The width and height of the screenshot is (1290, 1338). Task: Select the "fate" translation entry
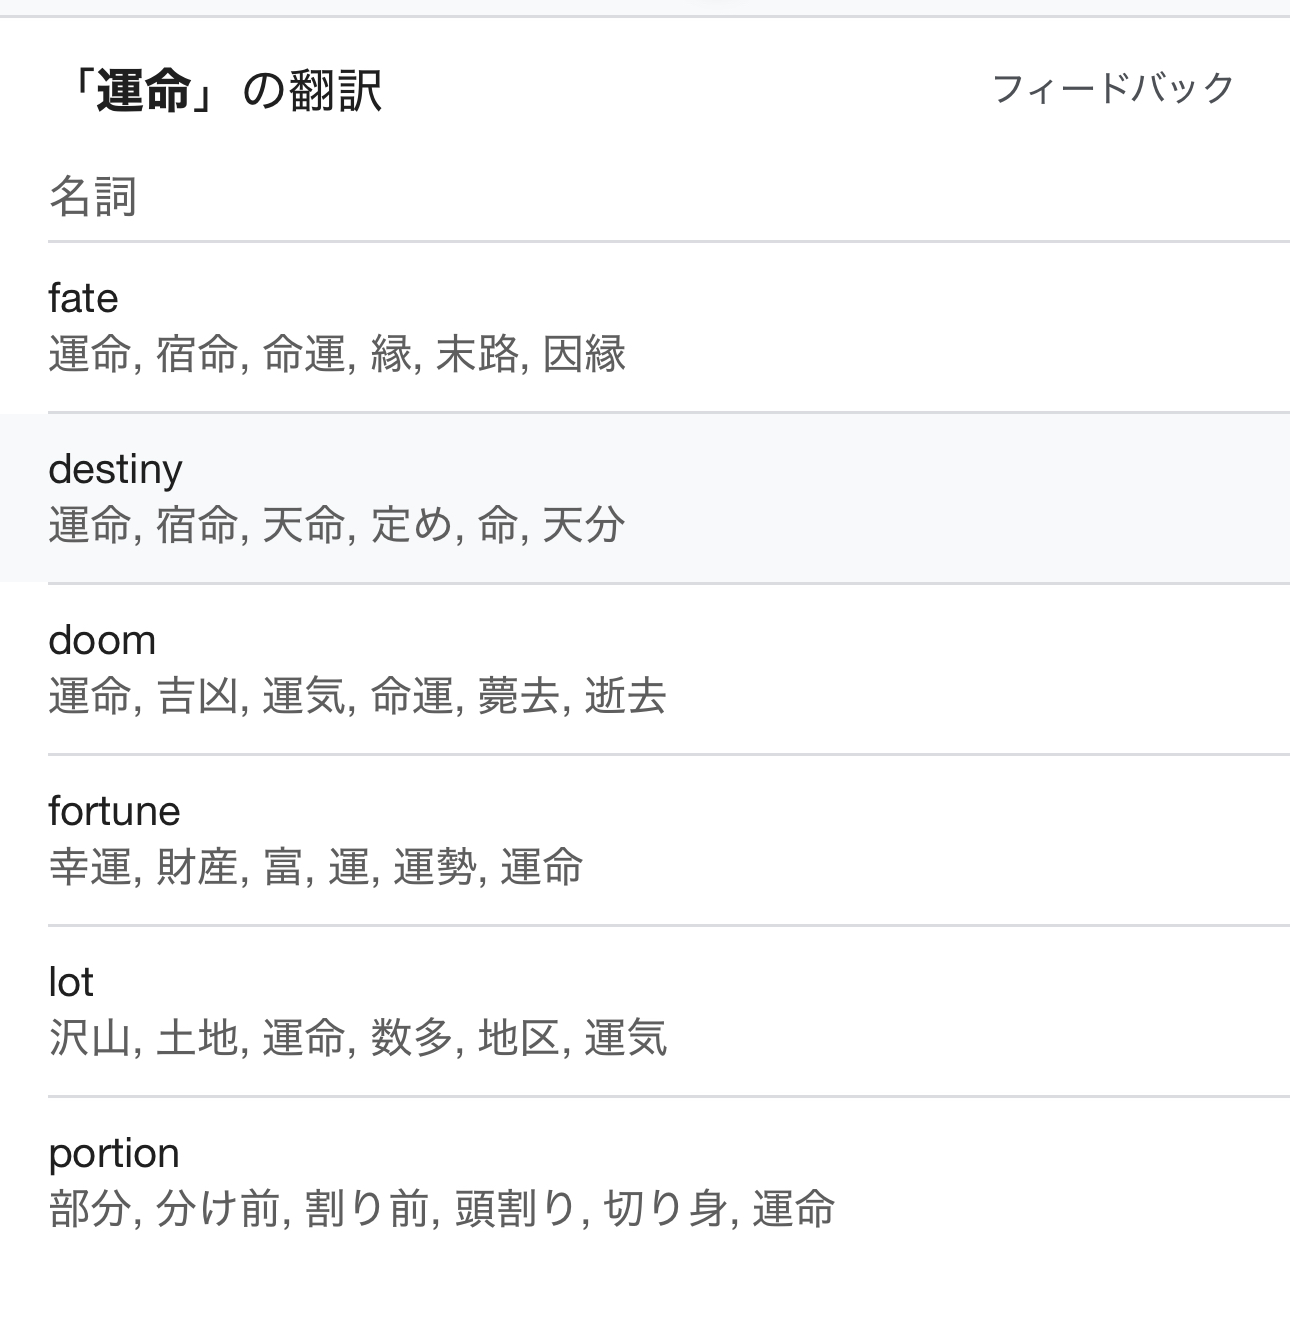point(83,298)
